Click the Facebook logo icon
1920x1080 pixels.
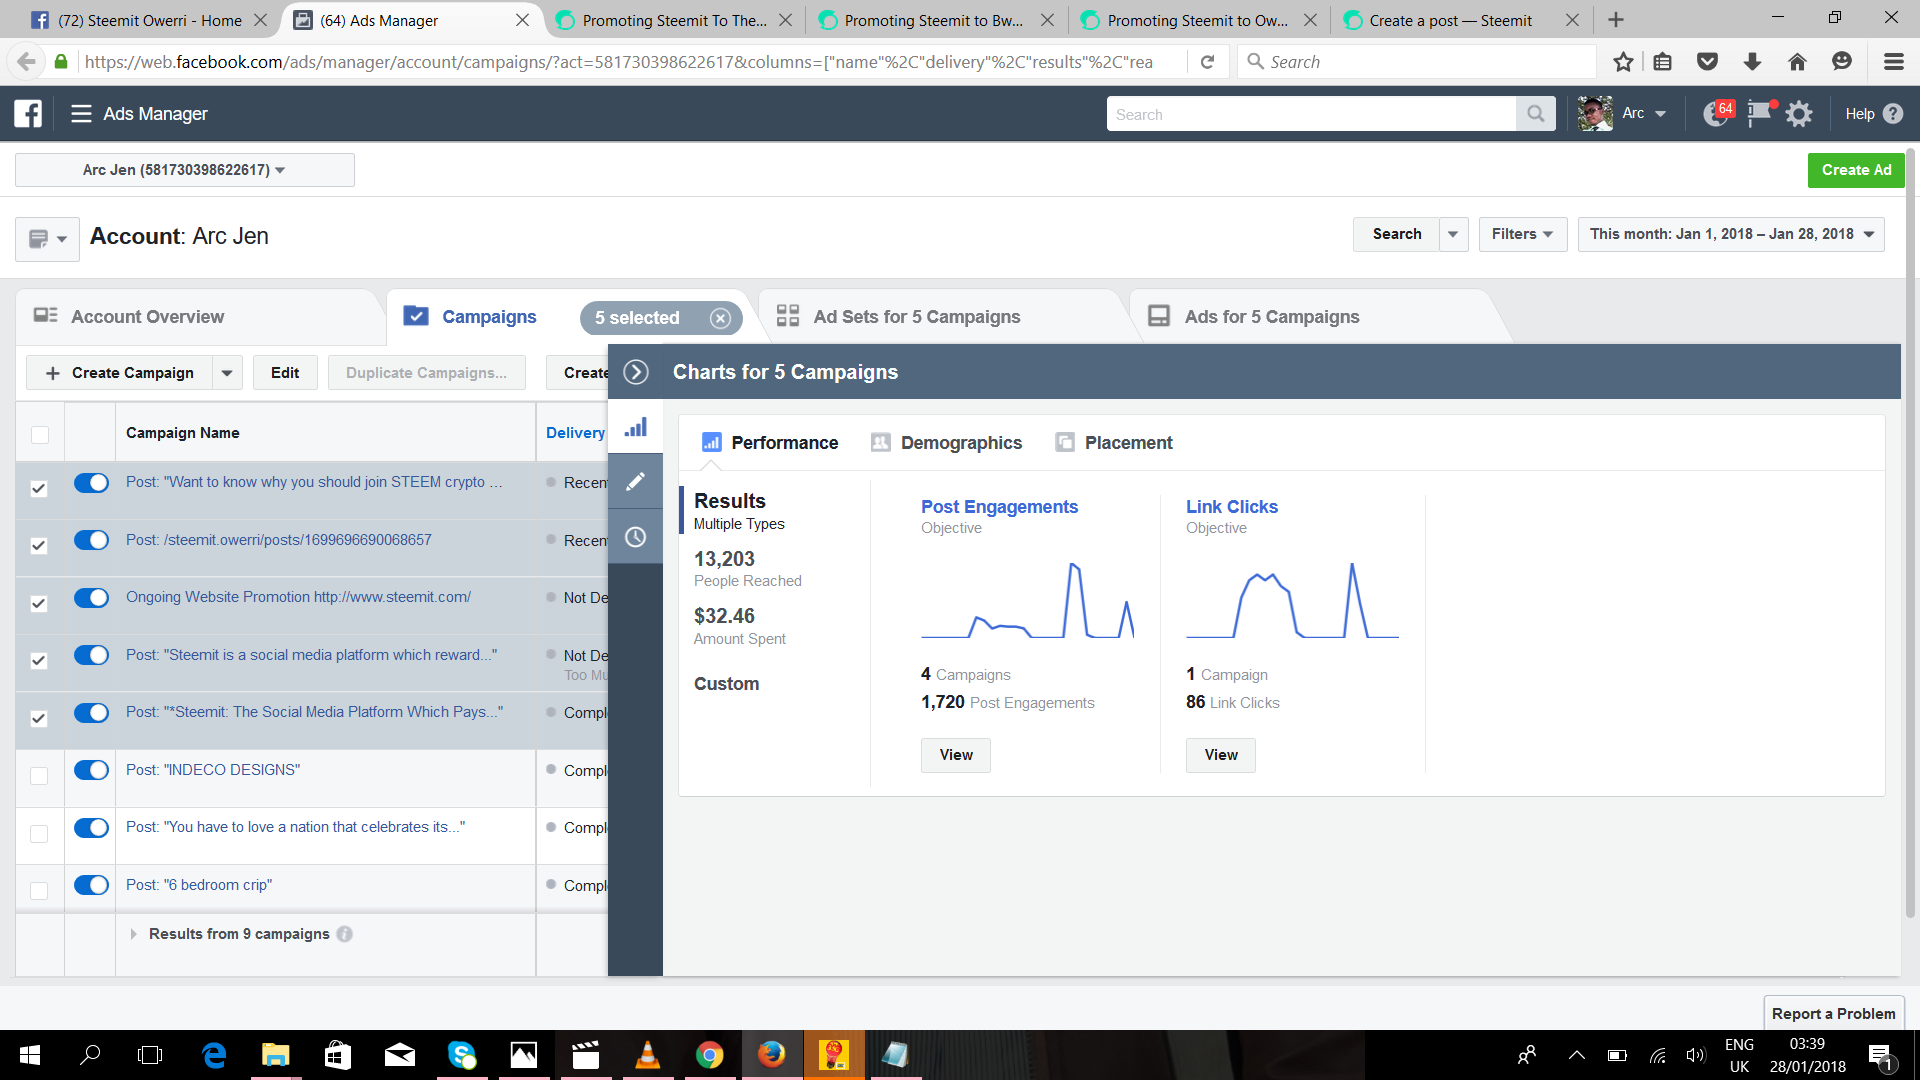pos(28,114)
